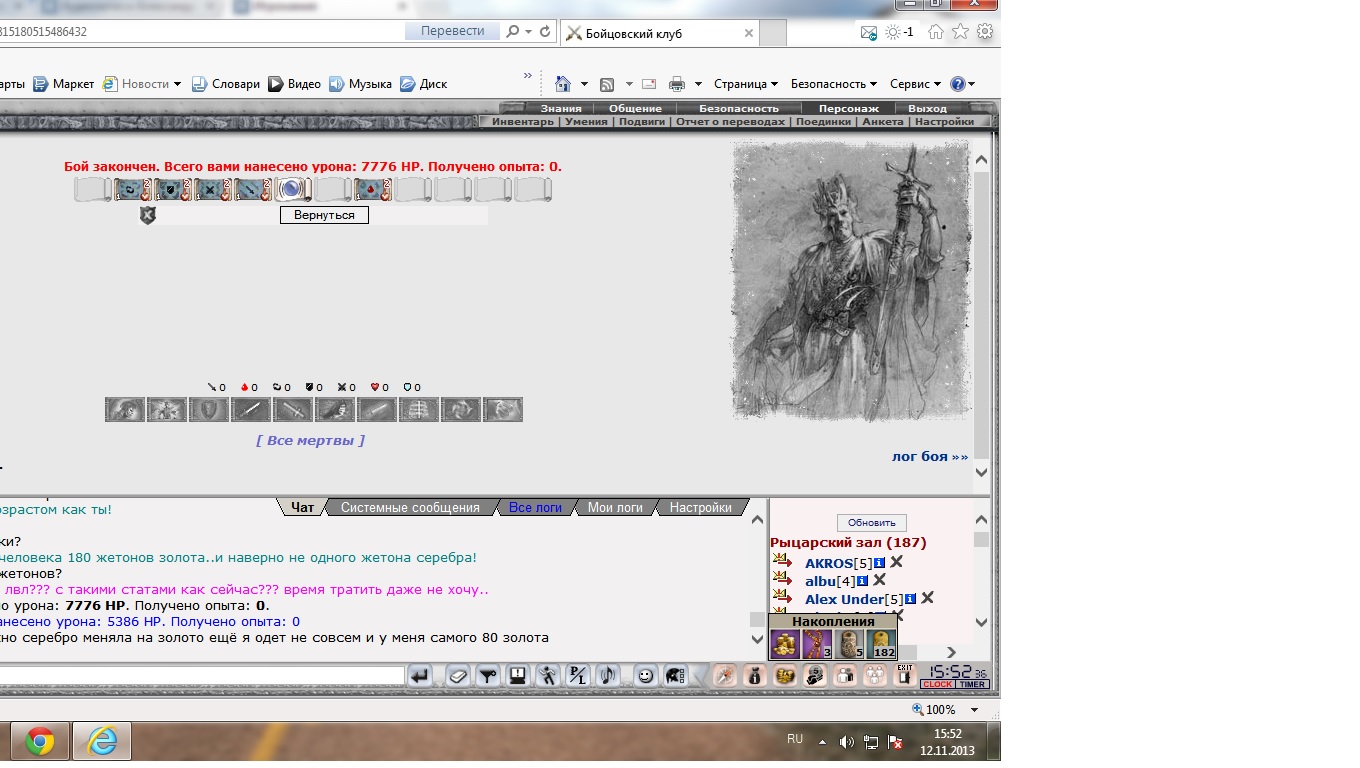
Task: Open the Инвентарь submenu link
Action: coord(522,121)
